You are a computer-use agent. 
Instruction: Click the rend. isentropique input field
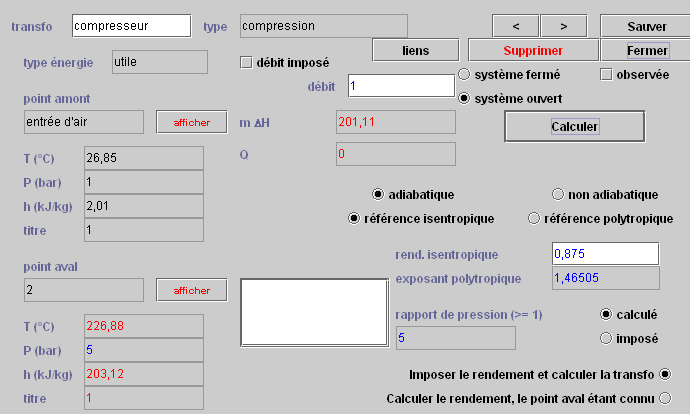coord(606,254)
